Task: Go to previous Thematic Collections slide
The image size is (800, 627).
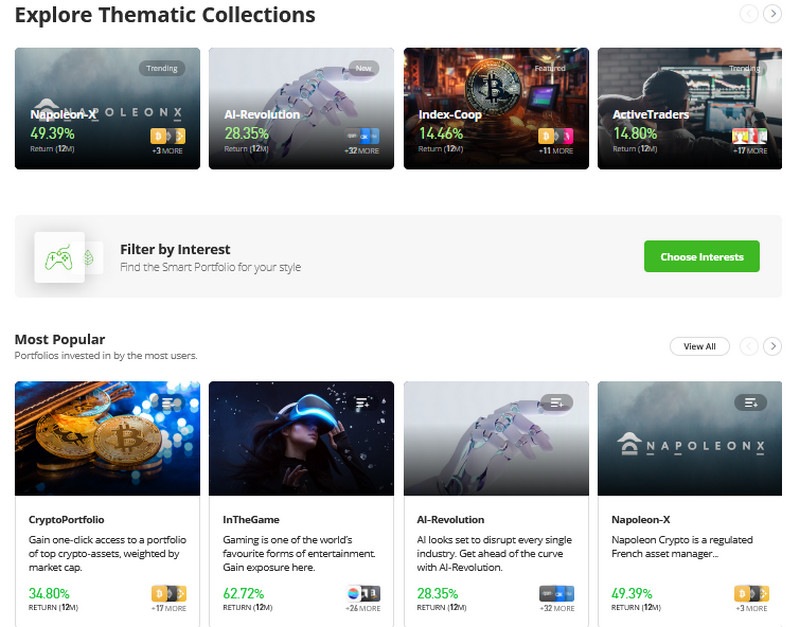Action: click(x=749, y=14)
